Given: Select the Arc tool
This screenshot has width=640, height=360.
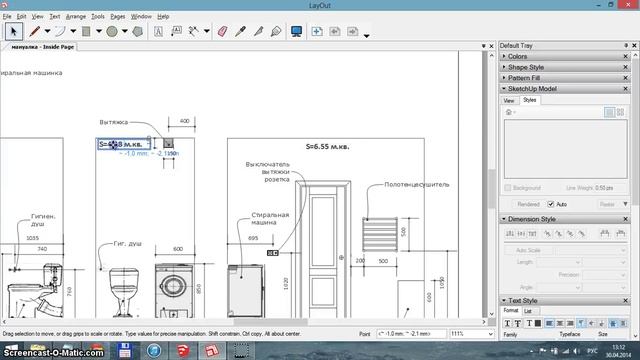Looking at the screenshot, I should [60, 31].
